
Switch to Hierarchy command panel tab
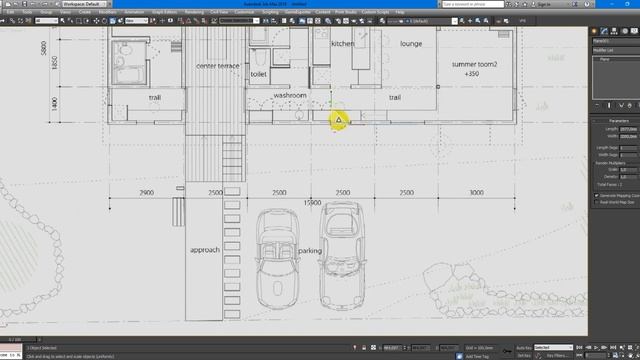coord(614,31)
